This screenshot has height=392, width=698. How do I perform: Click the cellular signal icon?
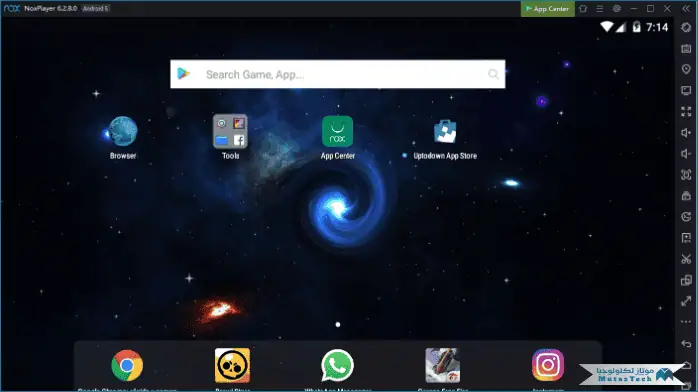pos(621,28)
